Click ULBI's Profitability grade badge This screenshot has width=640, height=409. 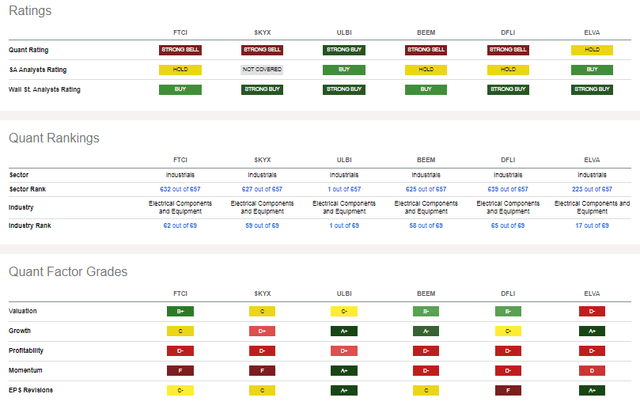344,351
